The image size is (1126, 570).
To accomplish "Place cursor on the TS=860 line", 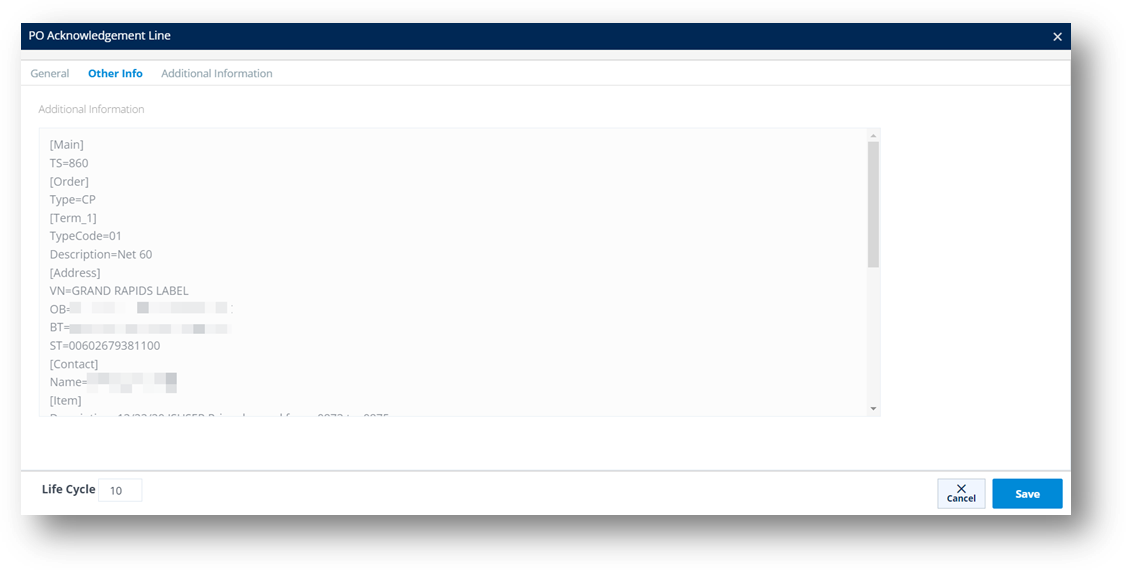I will [69, 163].
